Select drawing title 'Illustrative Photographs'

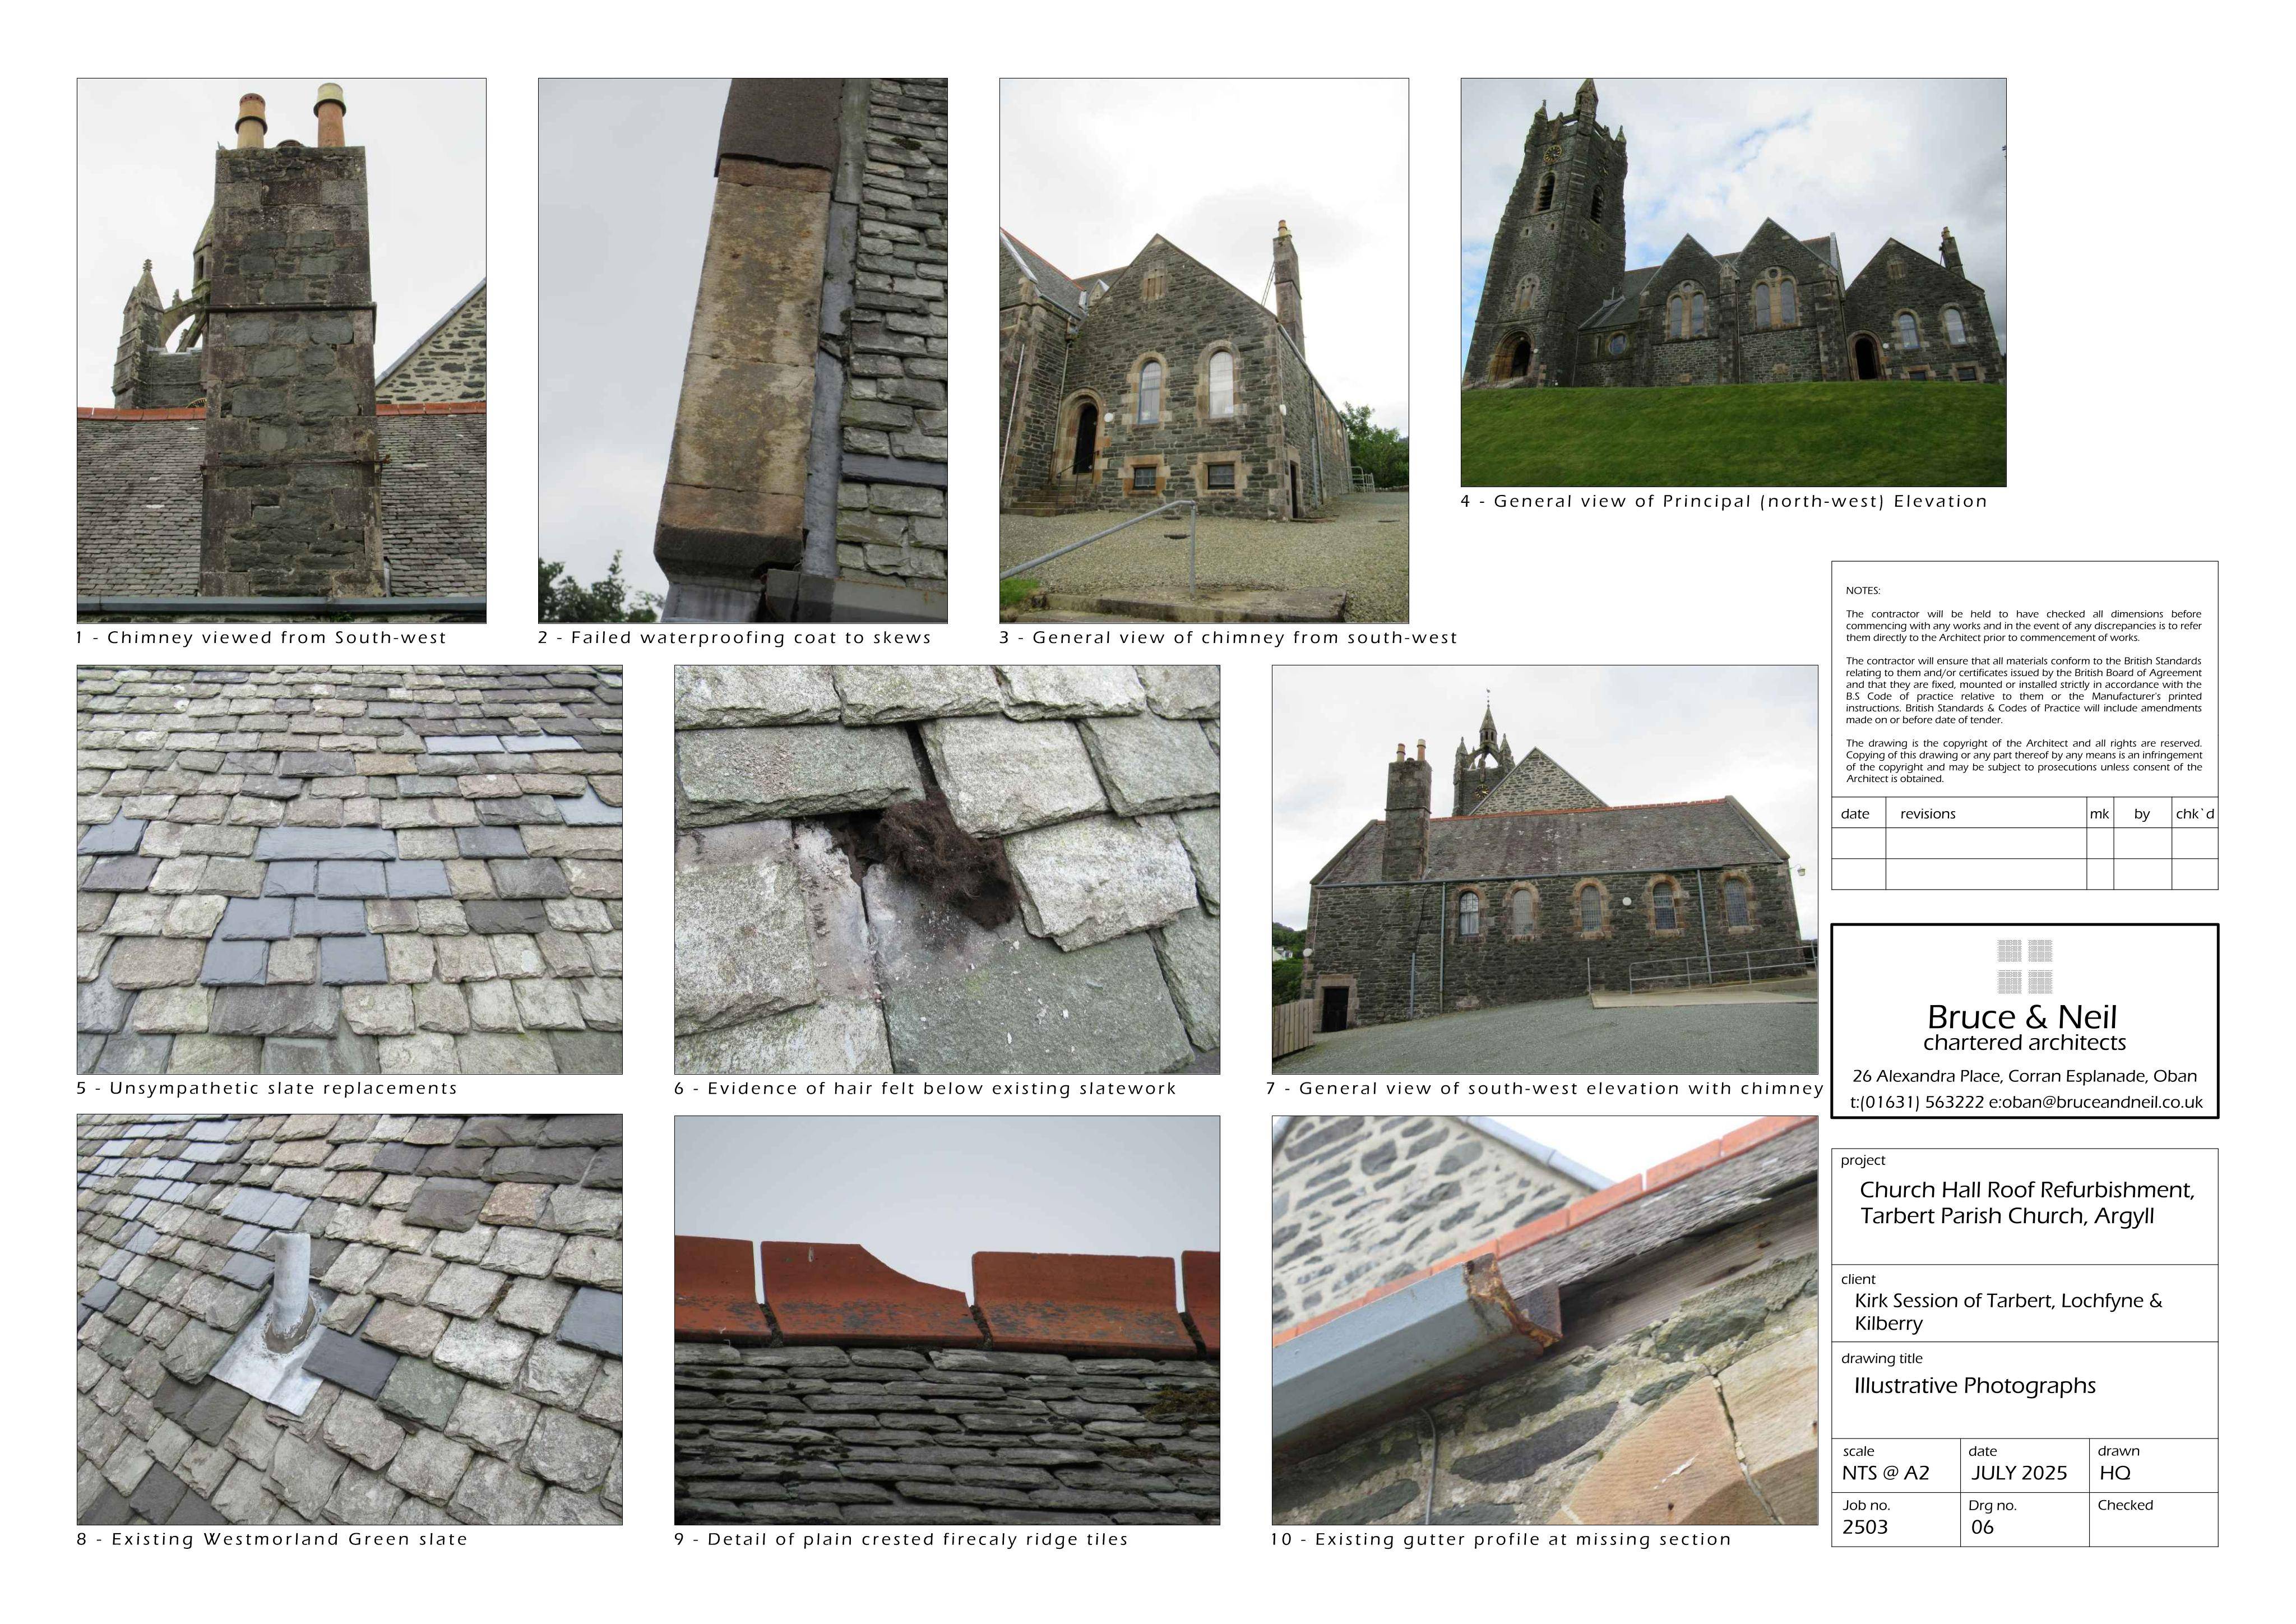coord(1975,1386)
